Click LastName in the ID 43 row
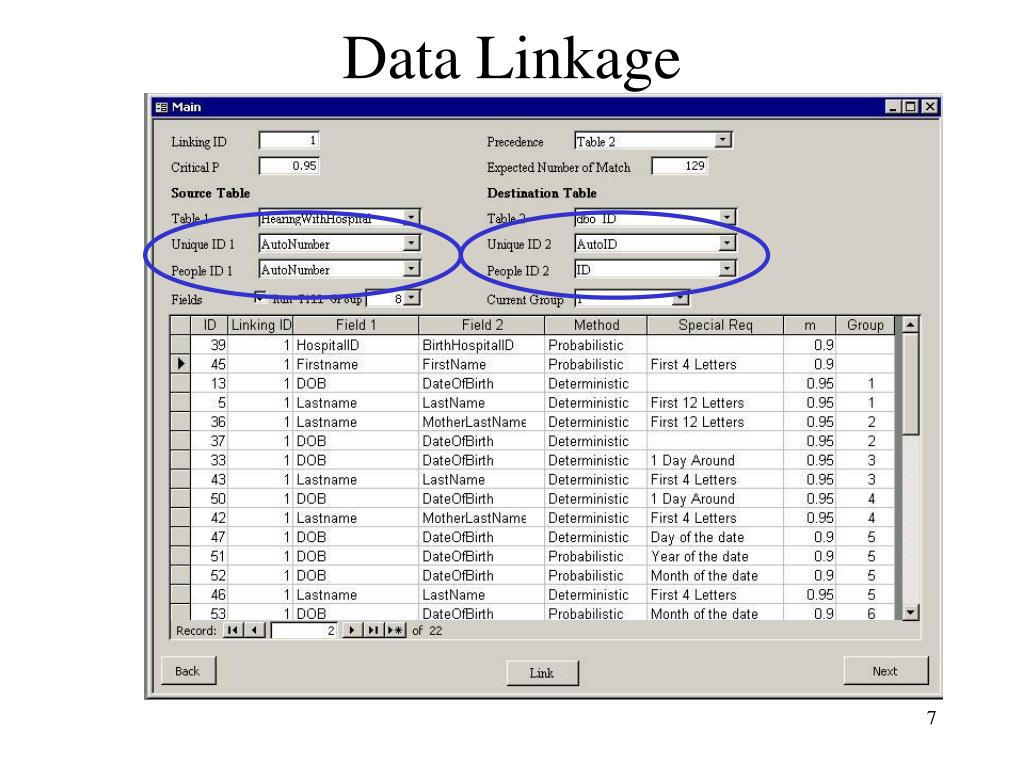This screenshot has height=768, width=1024. [x=482, y=479]
